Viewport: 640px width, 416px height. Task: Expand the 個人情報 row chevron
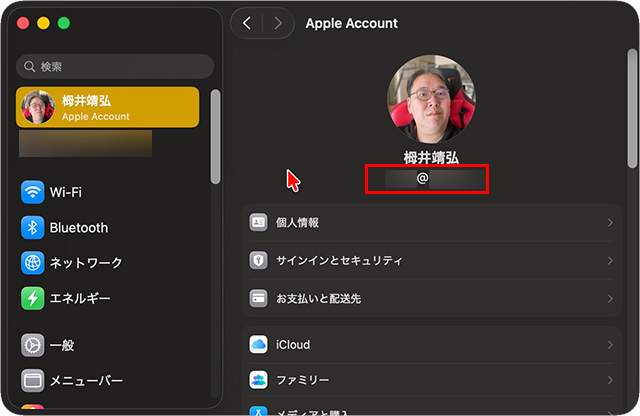610,222
